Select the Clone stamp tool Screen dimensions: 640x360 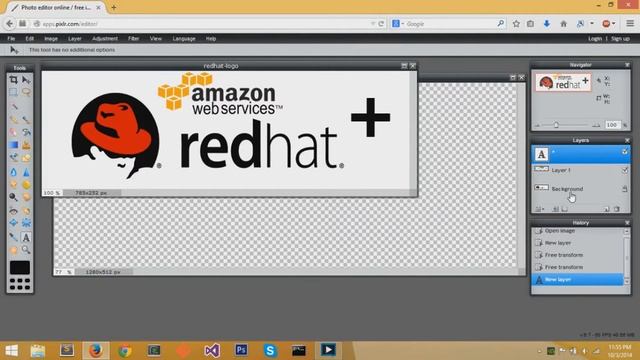[26, 145]
